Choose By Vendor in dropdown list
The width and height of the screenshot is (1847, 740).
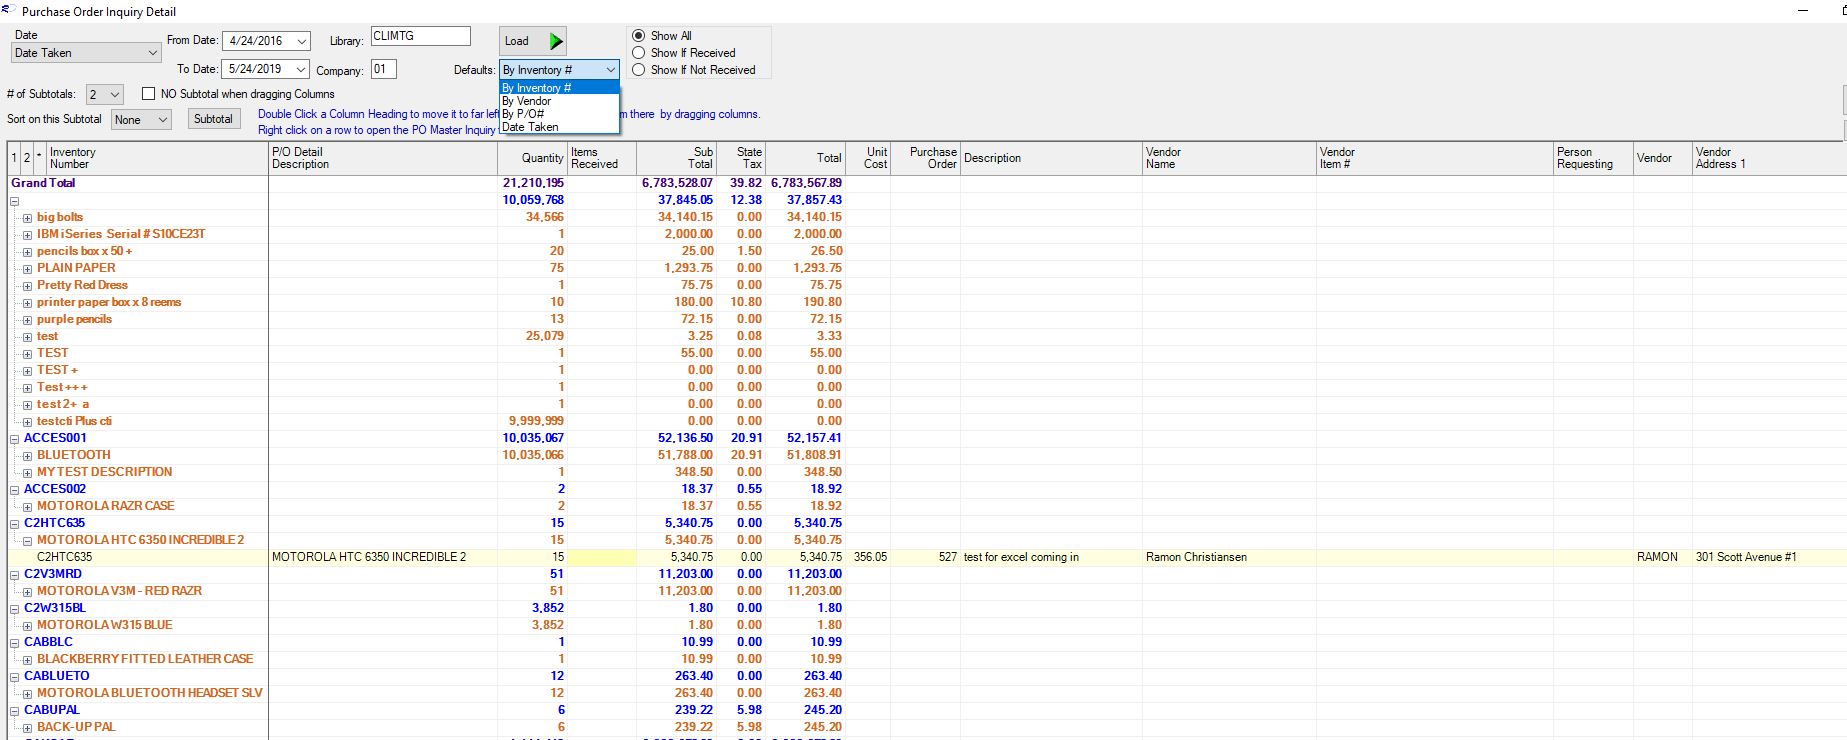point(559,101)
